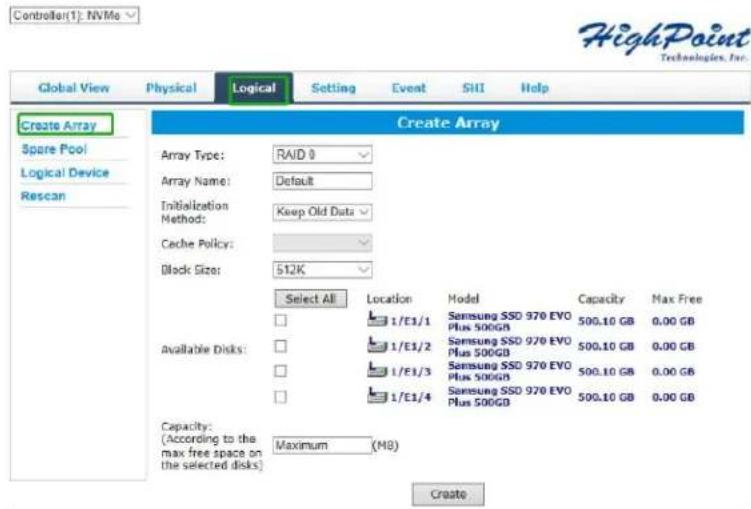
Task: Switch to the Global View tab
Action: [74, 88]
